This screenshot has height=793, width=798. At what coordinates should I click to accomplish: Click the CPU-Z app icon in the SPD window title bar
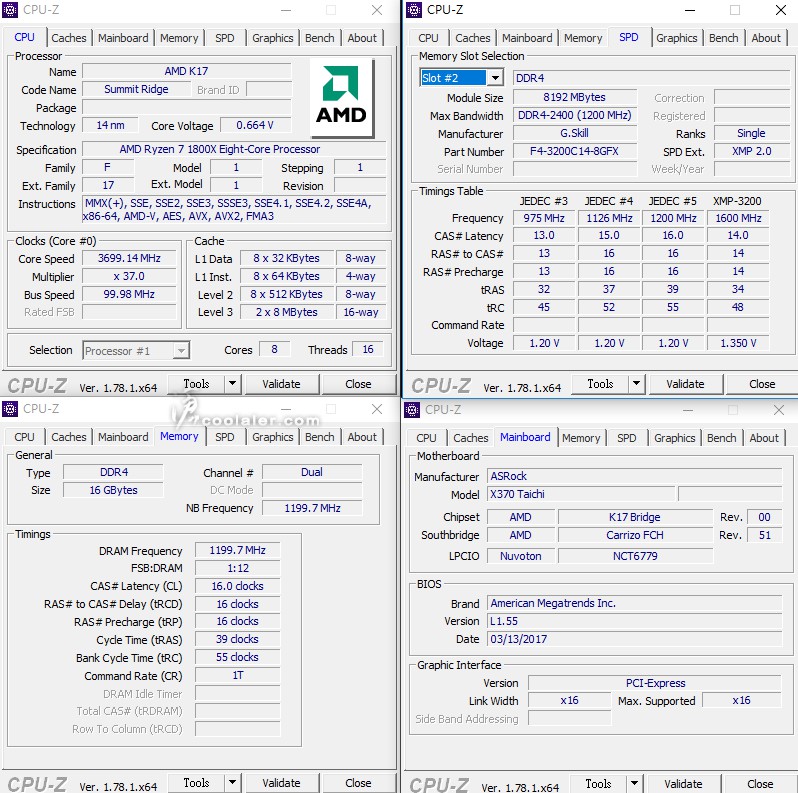pos(414,10)
